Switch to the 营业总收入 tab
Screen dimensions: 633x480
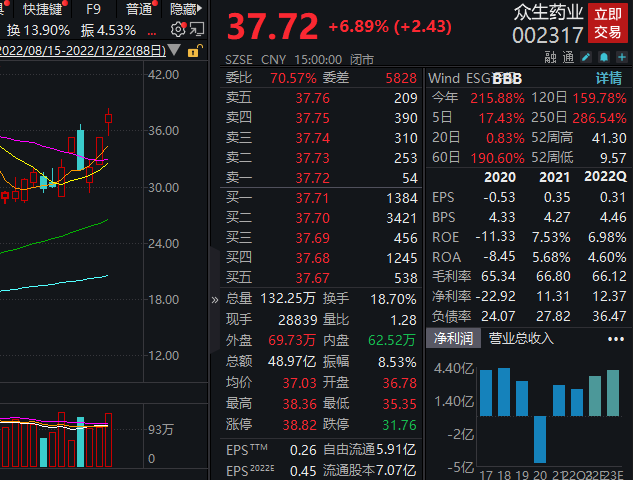[521, 338]
